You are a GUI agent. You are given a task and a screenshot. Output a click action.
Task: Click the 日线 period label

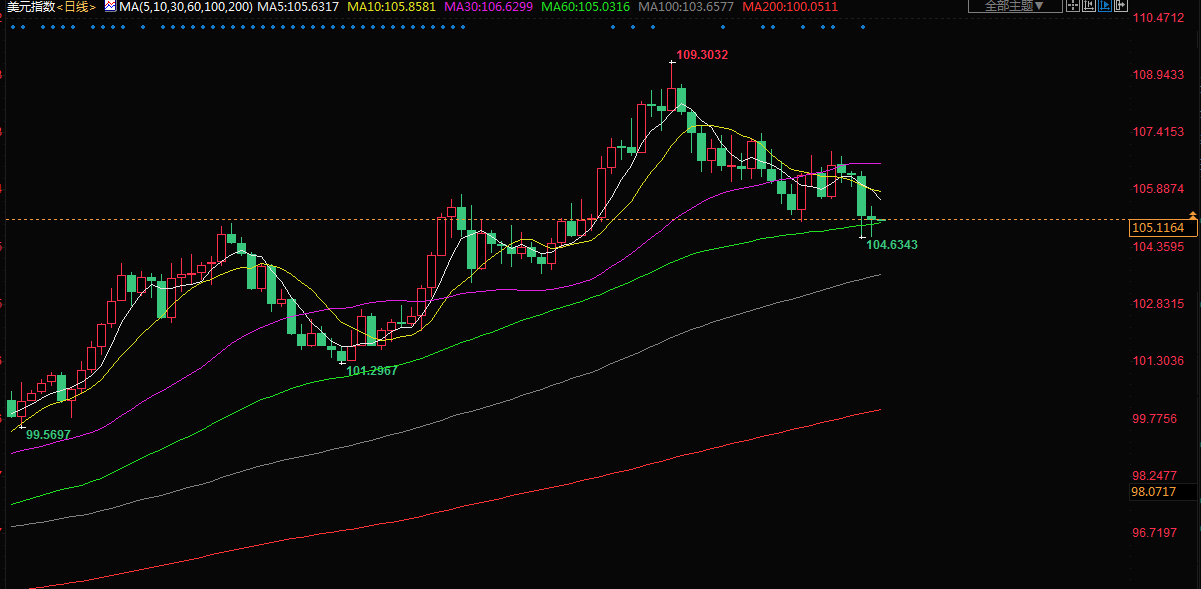[77, 6]
